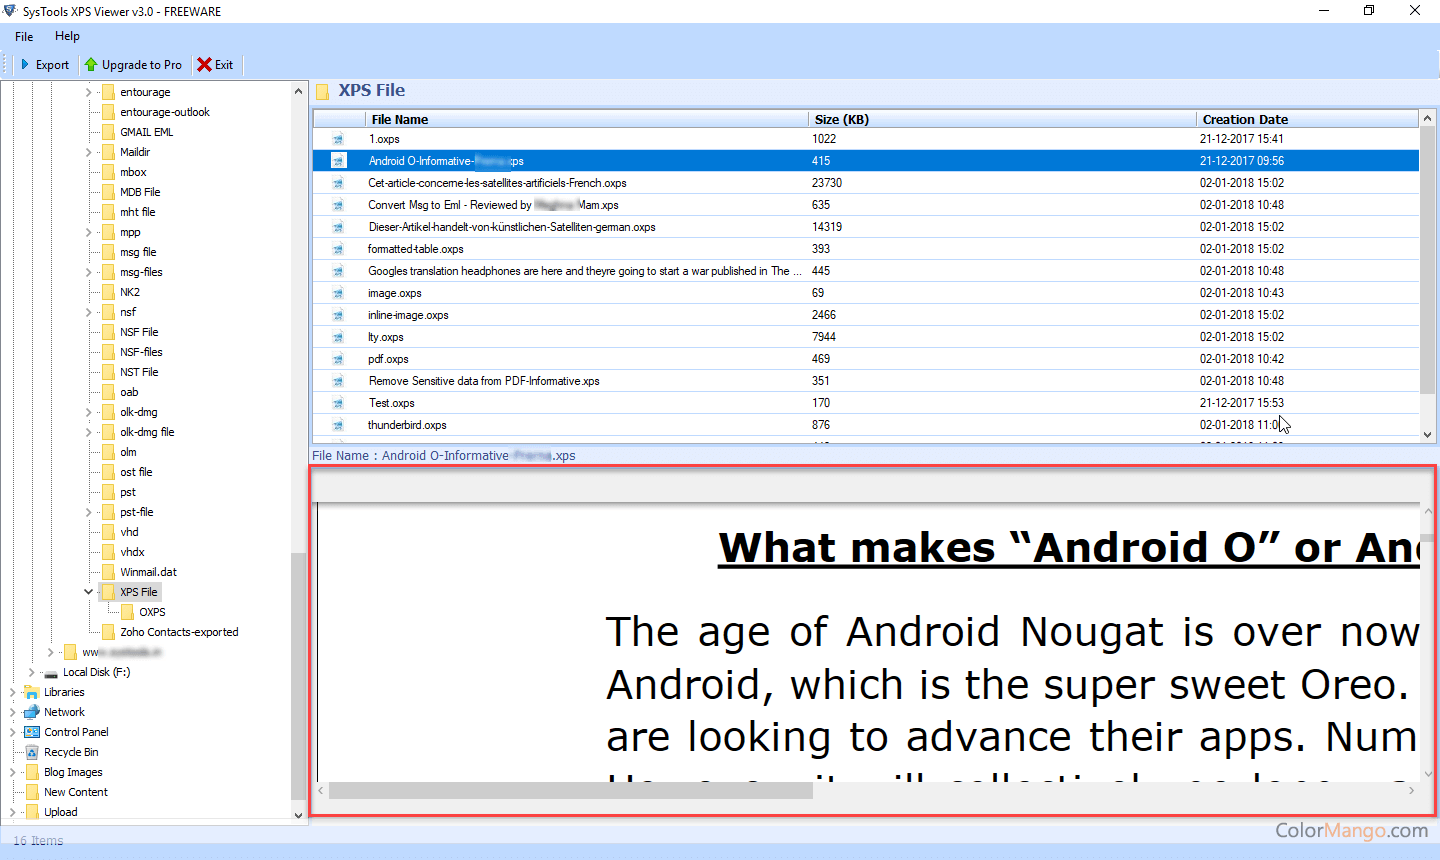Select the Control Panel icon in tree
This screenshot has width=1440, height=860.
32,732
